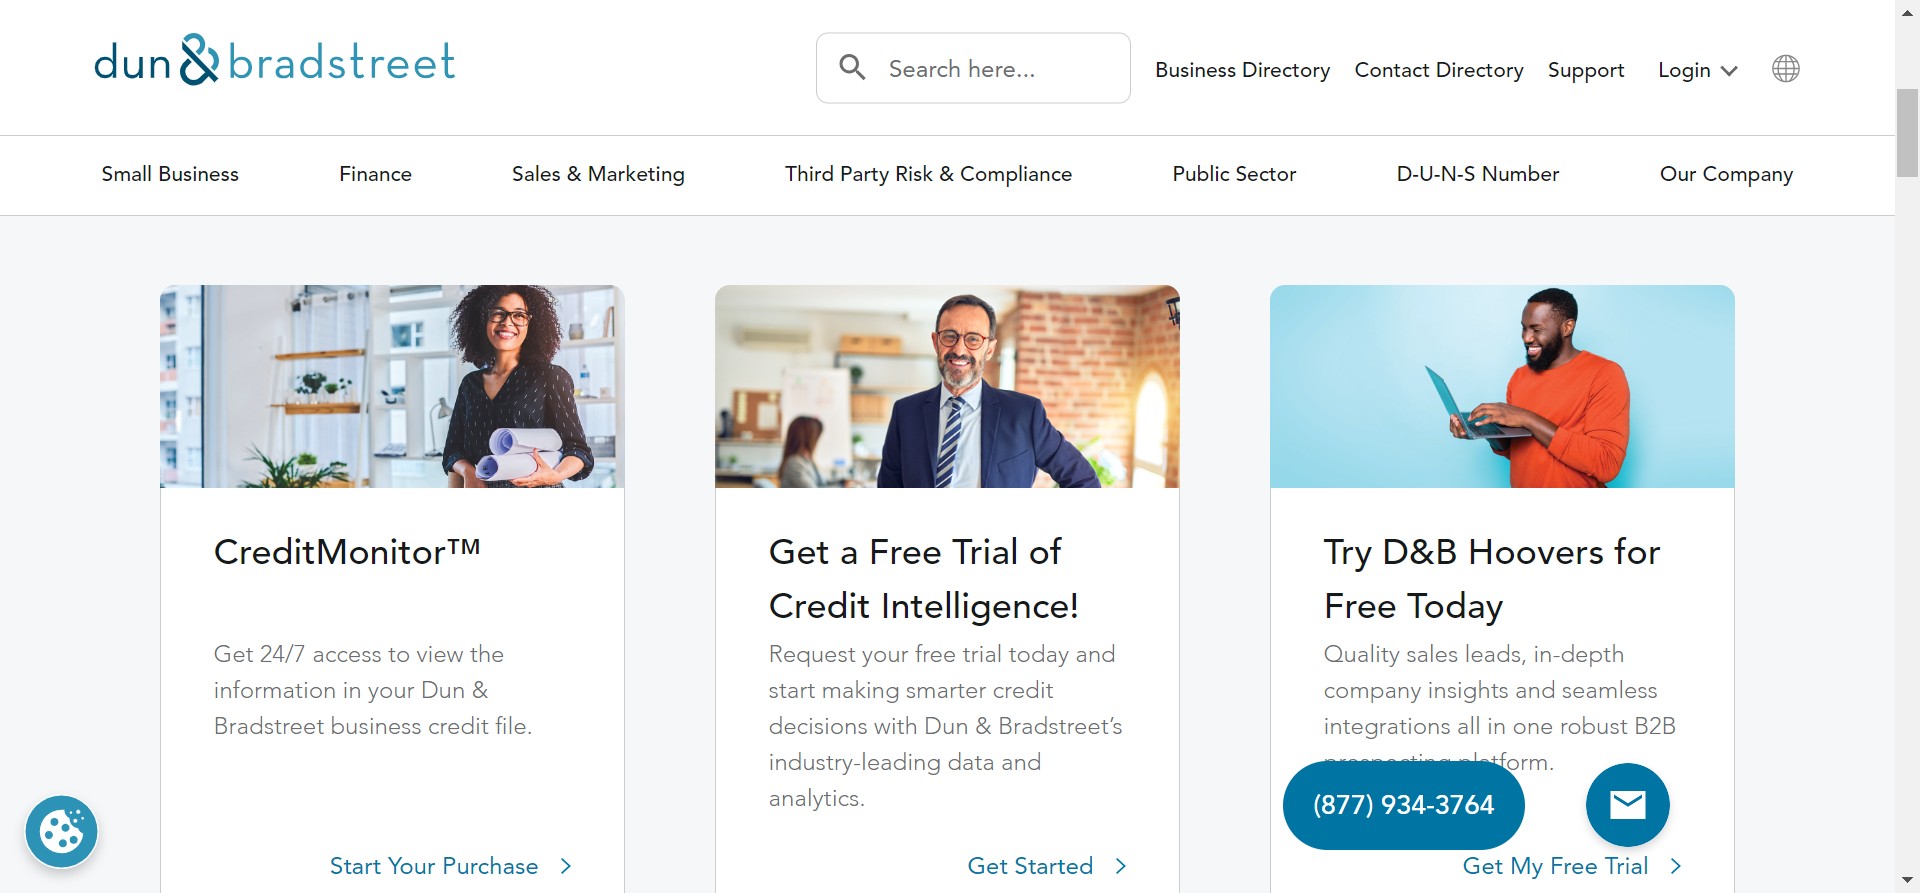Open the Small Business menu
Screen dimensions: 1920x893
(170, 174)
